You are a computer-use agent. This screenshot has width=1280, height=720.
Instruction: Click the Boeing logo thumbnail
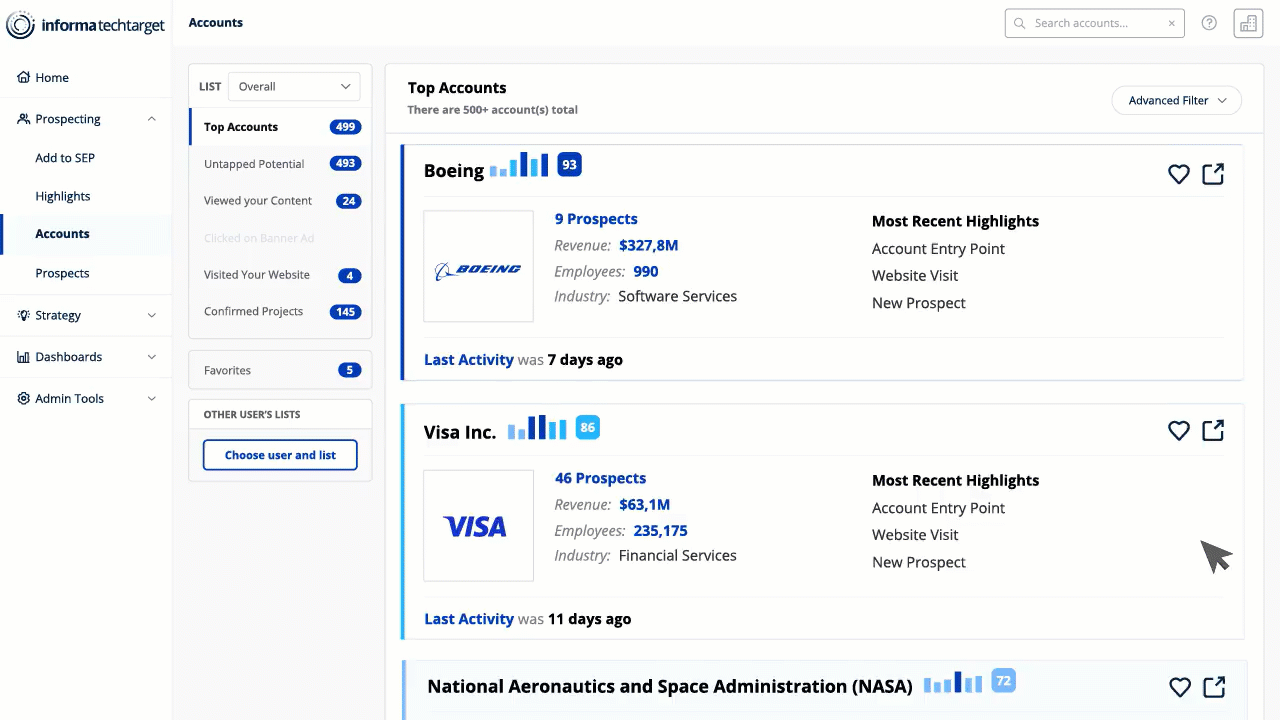pos(478,266)
